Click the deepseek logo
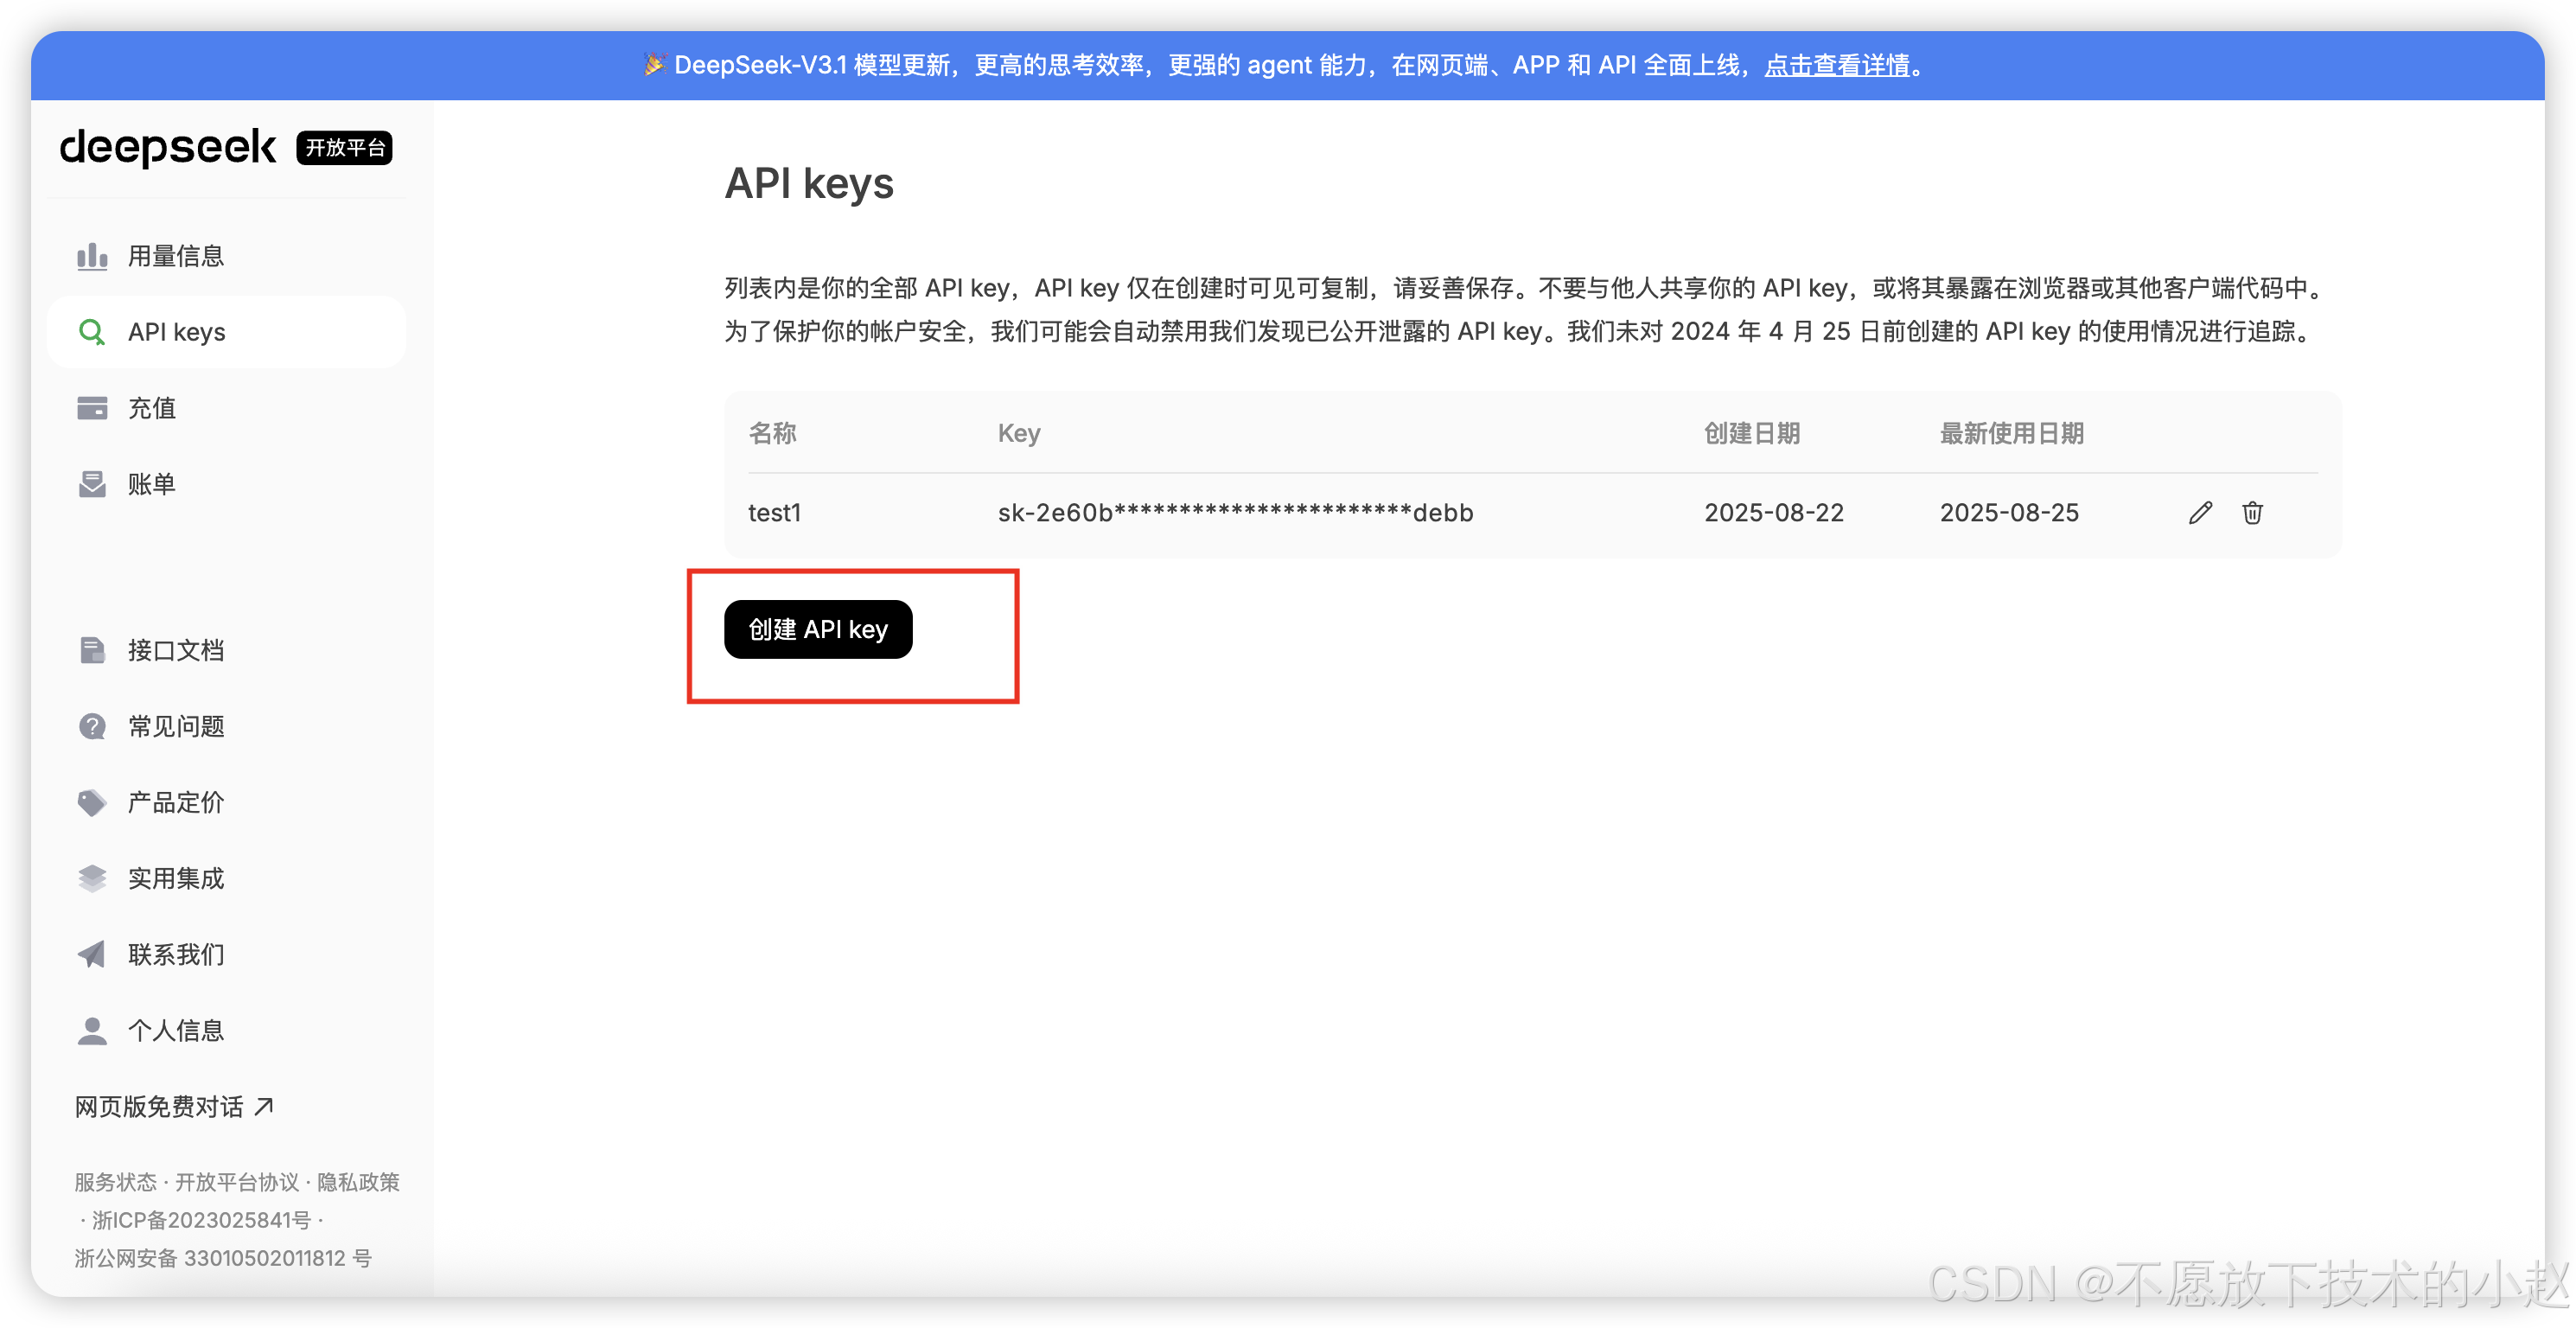The width and height of the screenshot is (2576, 1328). [x=168, y=147]
